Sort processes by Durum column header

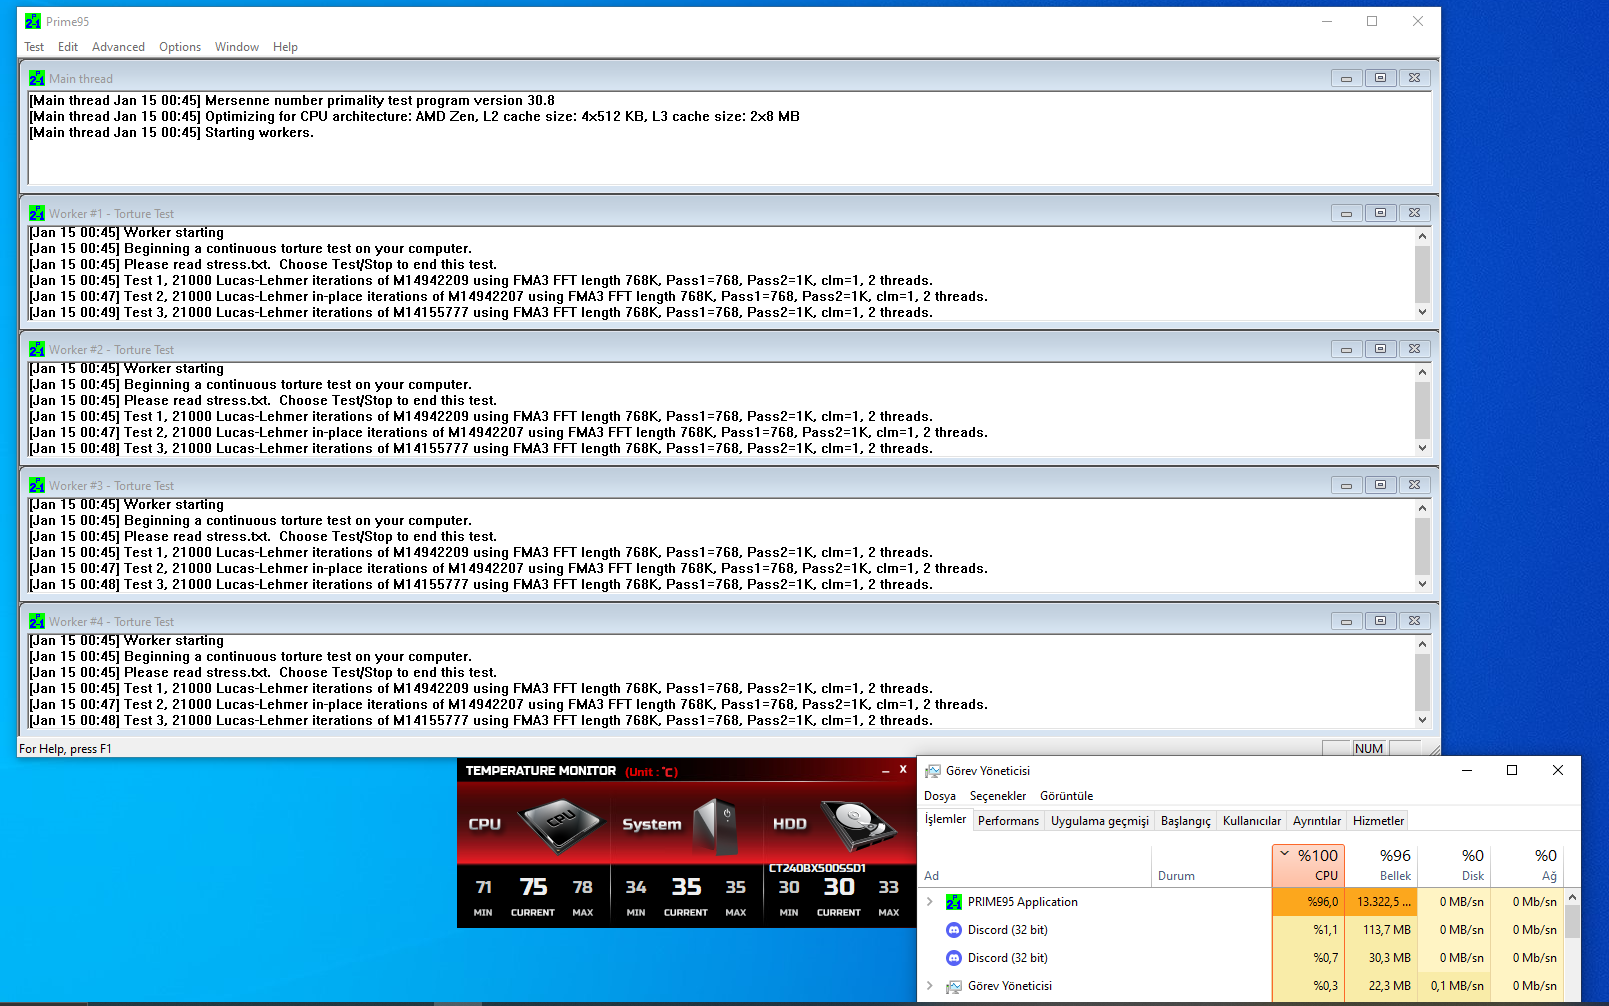(1212, 865)
